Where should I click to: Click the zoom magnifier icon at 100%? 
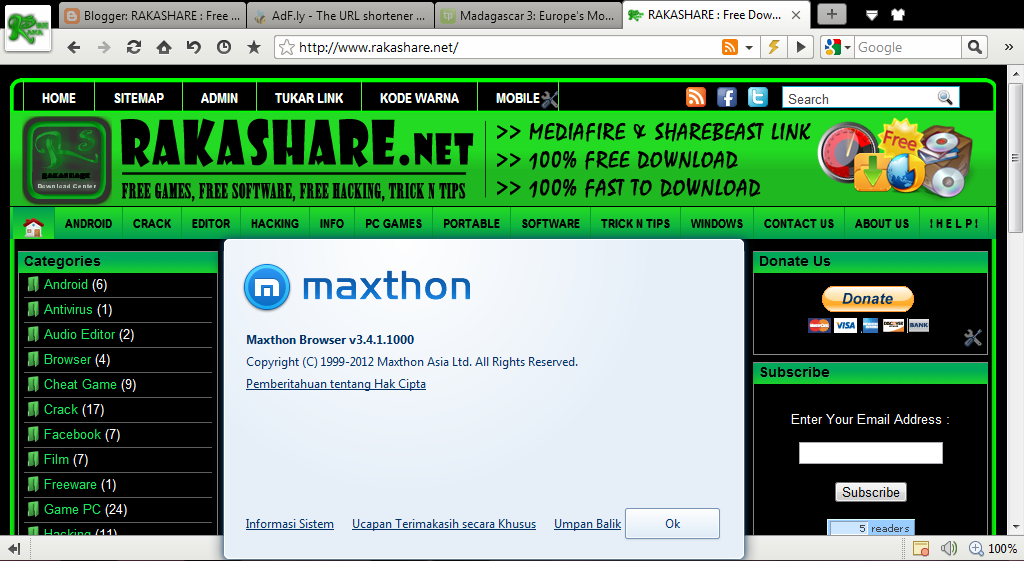pyautogui.click(x=976, y=549)
